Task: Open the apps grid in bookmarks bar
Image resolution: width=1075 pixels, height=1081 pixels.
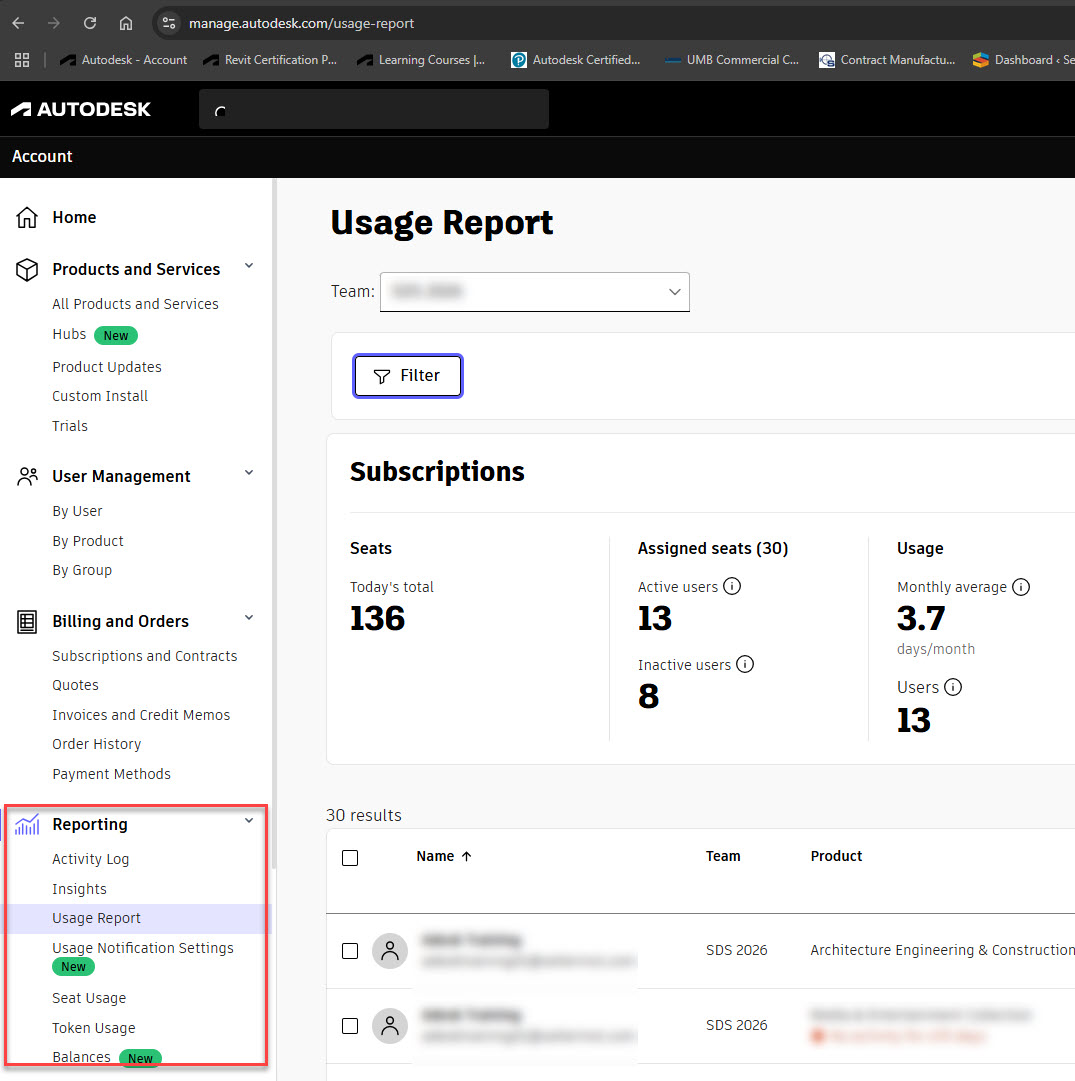Action: click(x=22, y=60)
